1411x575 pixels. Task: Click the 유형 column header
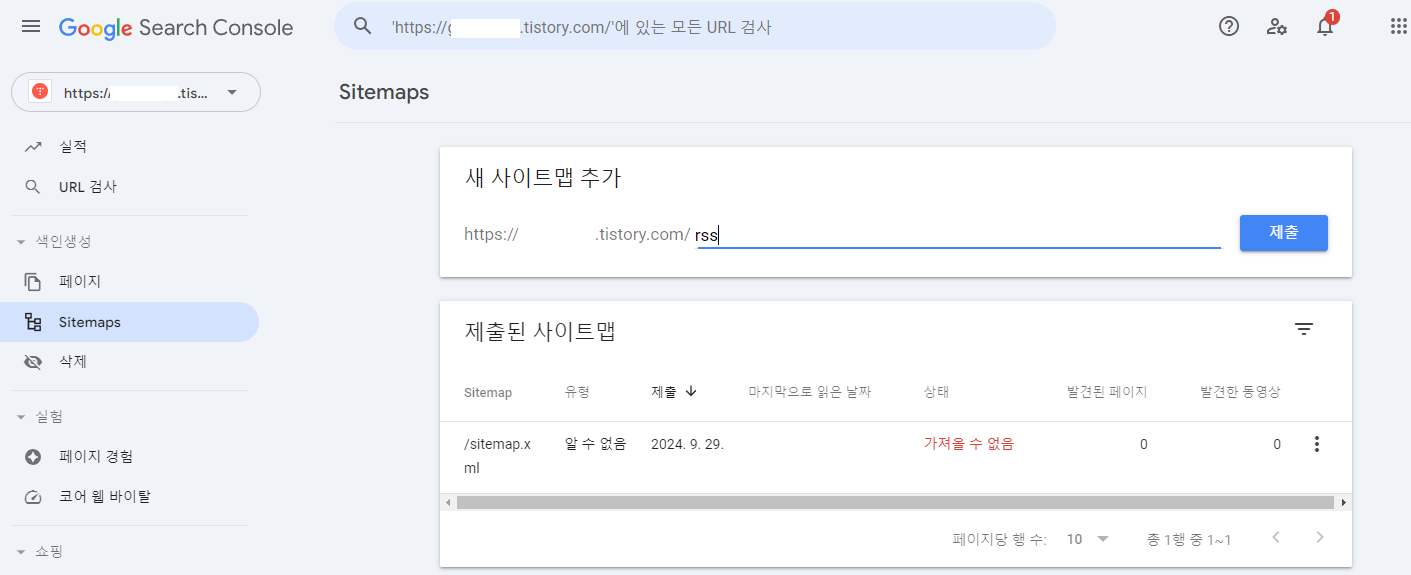(577, 392)
